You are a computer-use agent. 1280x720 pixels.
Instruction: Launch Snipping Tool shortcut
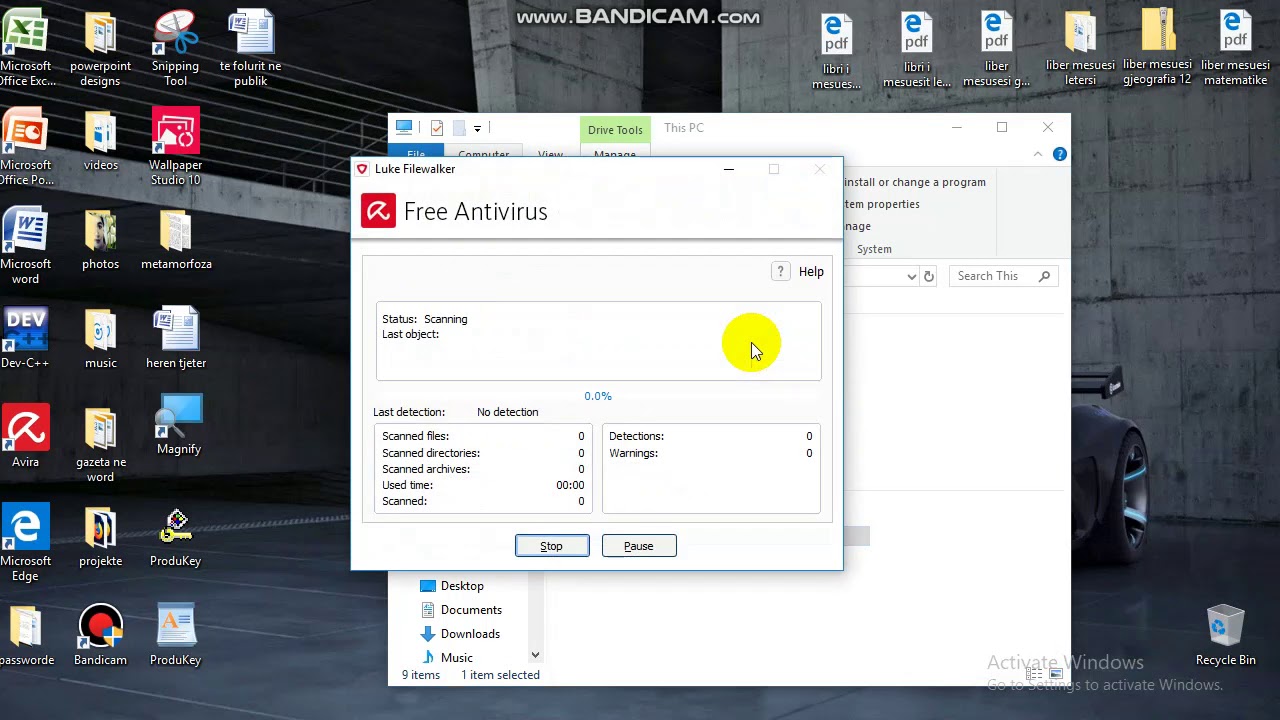pos(175,47)
